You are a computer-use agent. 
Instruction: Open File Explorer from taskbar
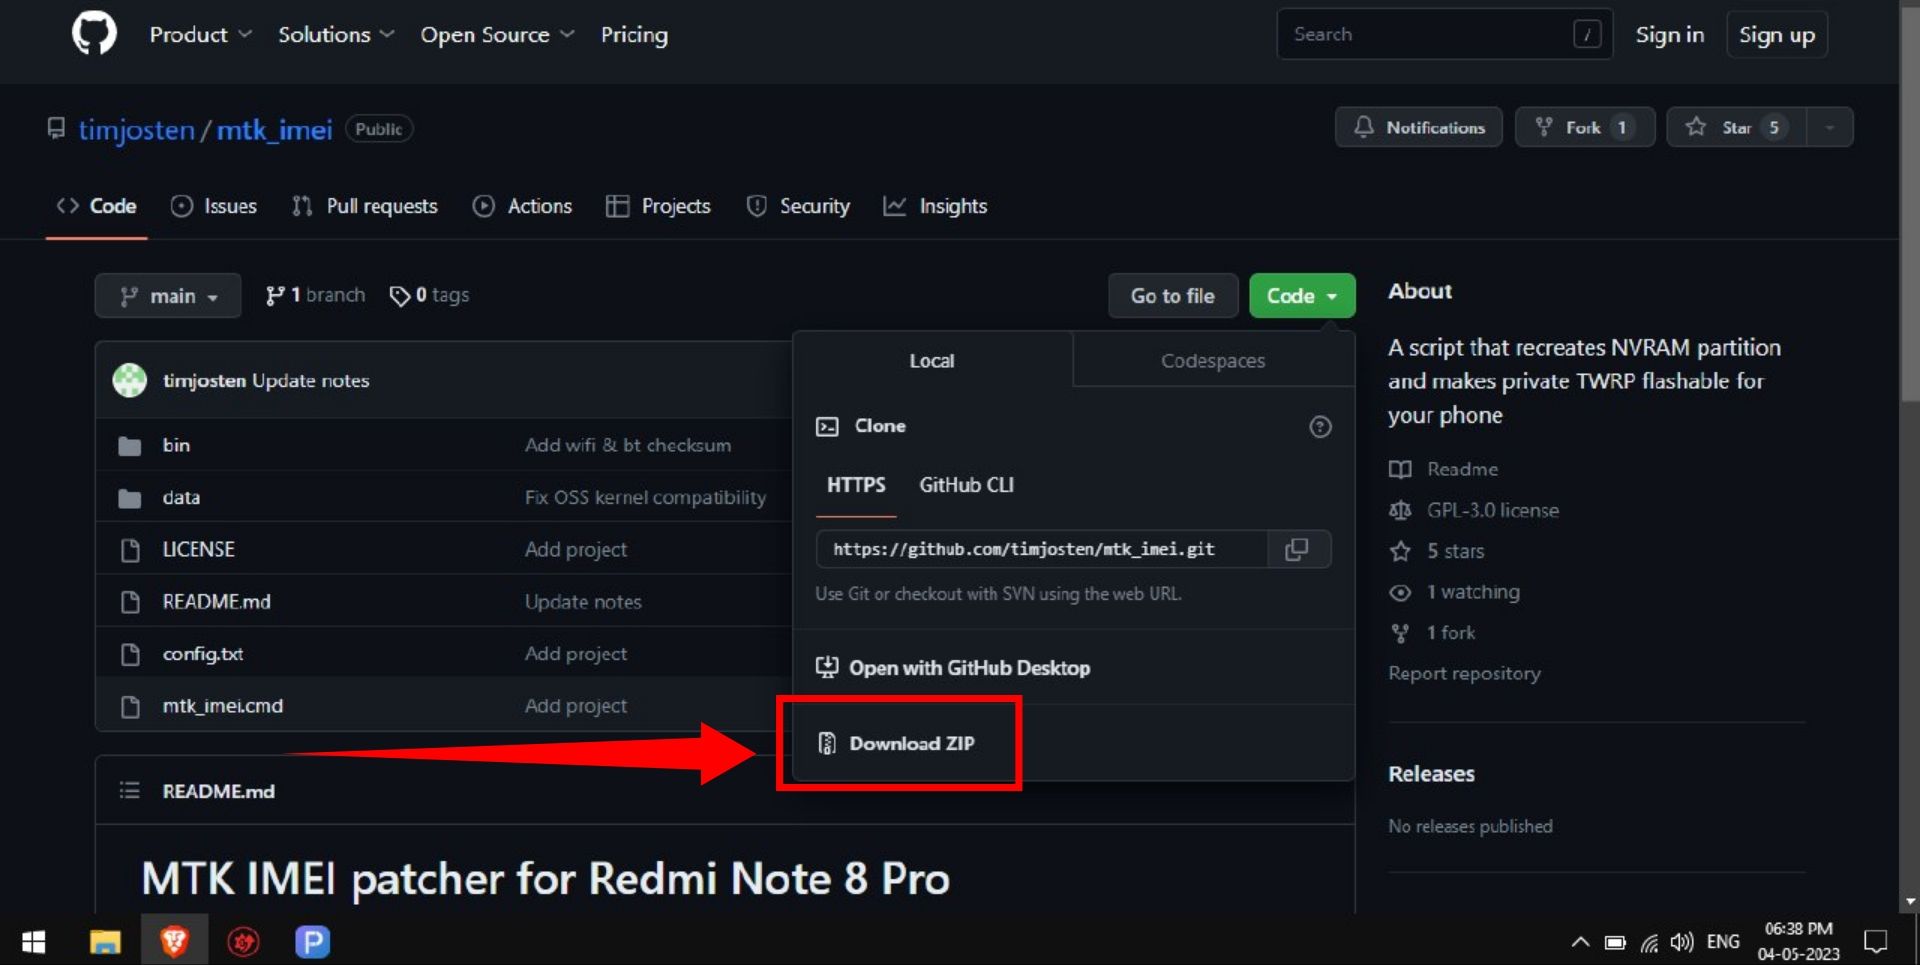[x=105, y=942]
